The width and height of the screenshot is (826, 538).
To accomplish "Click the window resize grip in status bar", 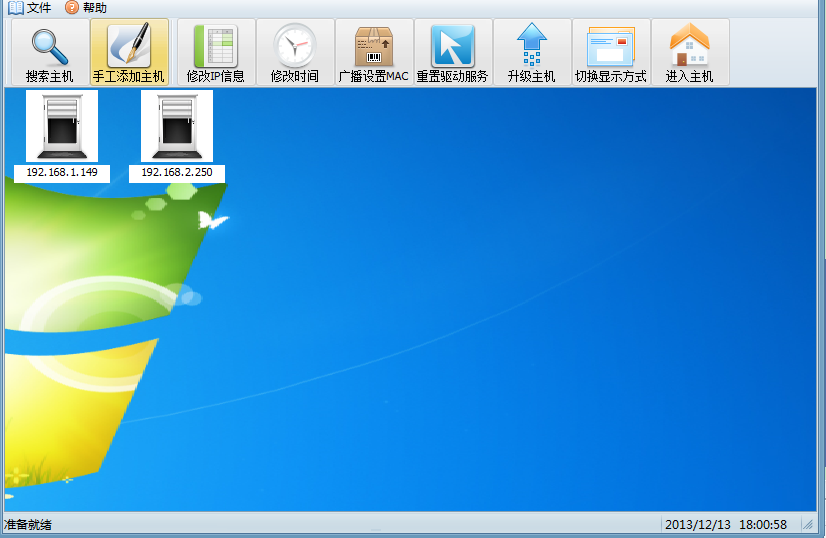I will point(808,525).
